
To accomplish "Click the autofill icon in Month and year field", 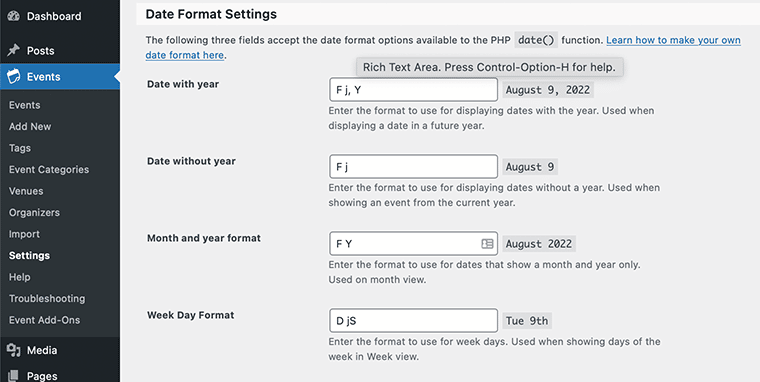I will (487, 243).
